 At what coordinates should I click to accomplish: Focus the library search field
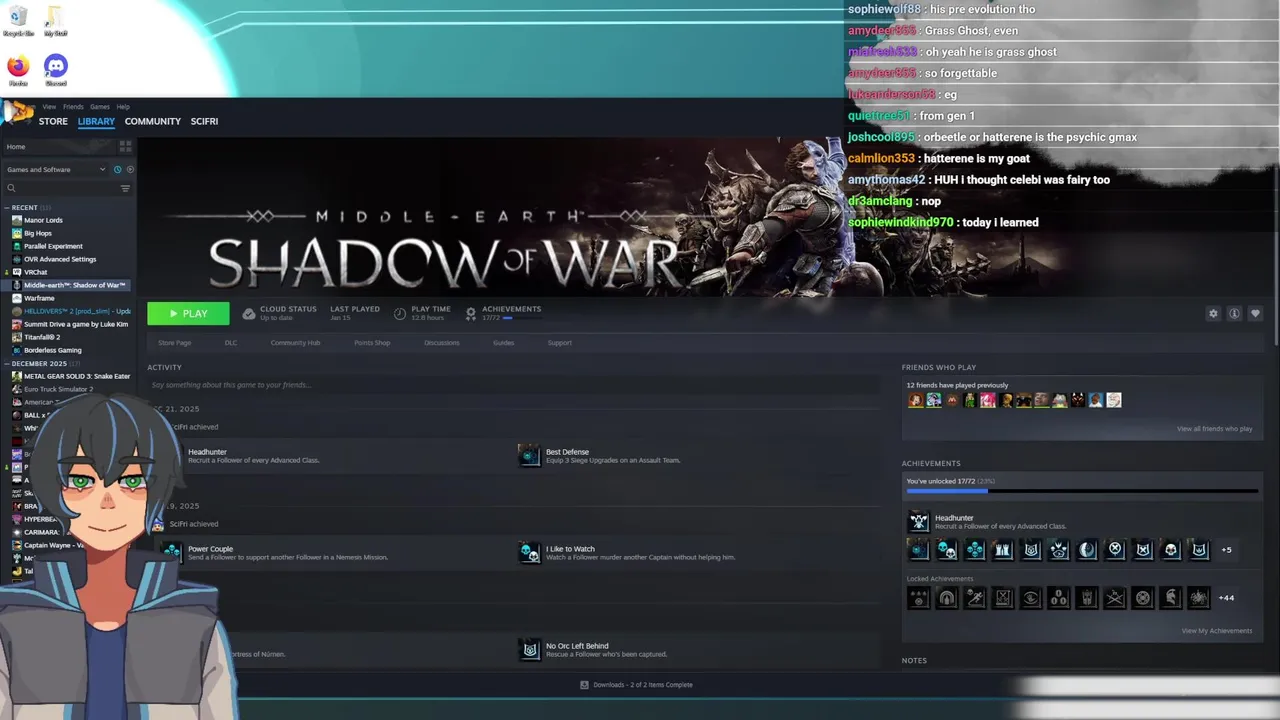(60, 188)
